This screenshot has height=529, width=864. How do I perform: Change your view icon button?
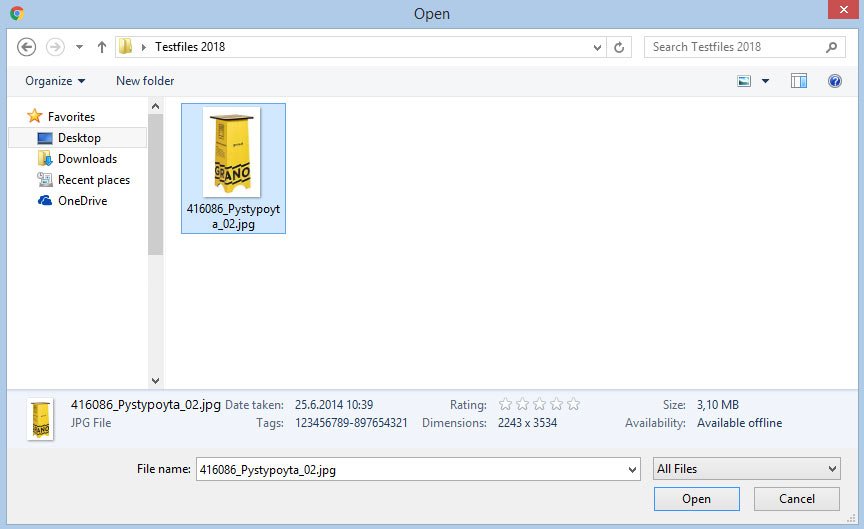[744, 82]
